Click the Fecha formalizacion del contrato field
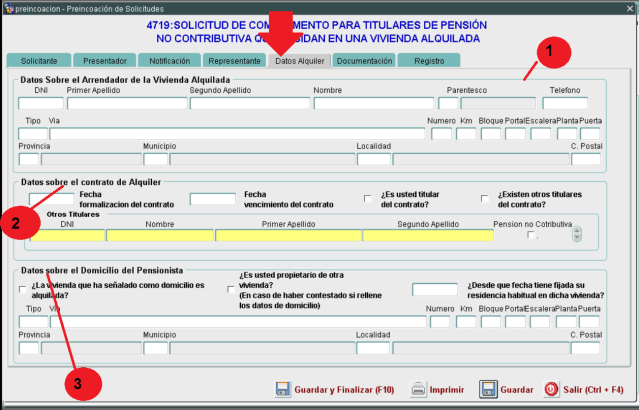Image resolution: width=639 pixels, height=410 pixels. click(52, 199)
